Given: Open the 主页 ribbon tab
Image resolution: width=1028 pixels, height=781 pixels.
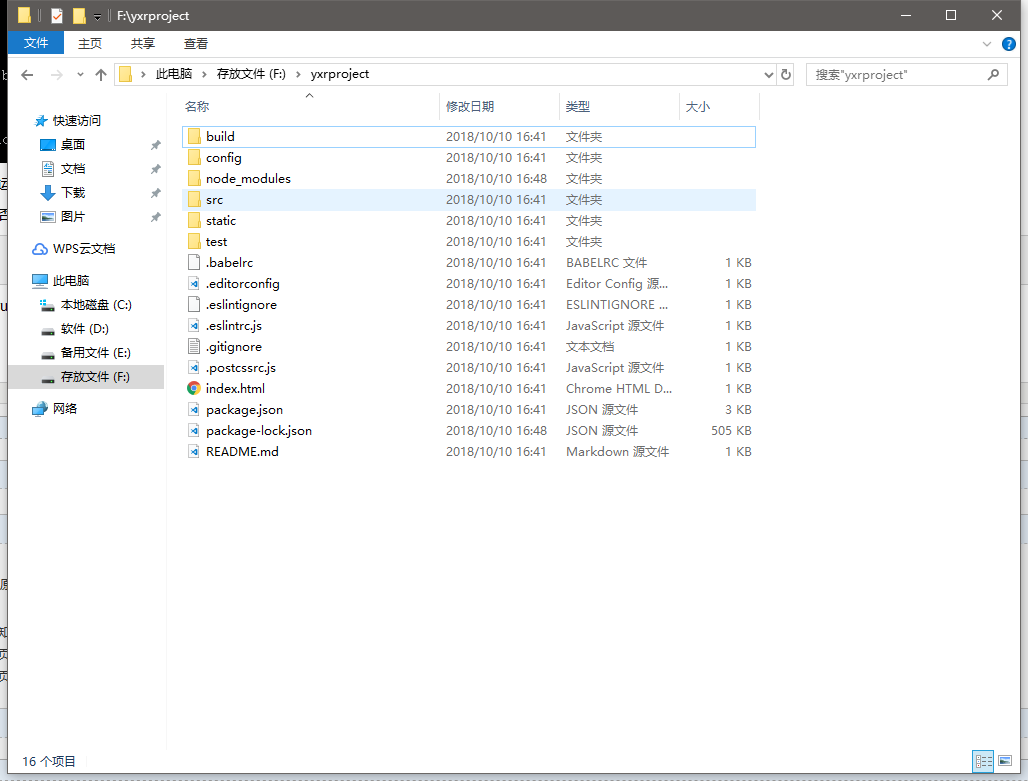Looking at the screenshot, I should tap(90, 43).
